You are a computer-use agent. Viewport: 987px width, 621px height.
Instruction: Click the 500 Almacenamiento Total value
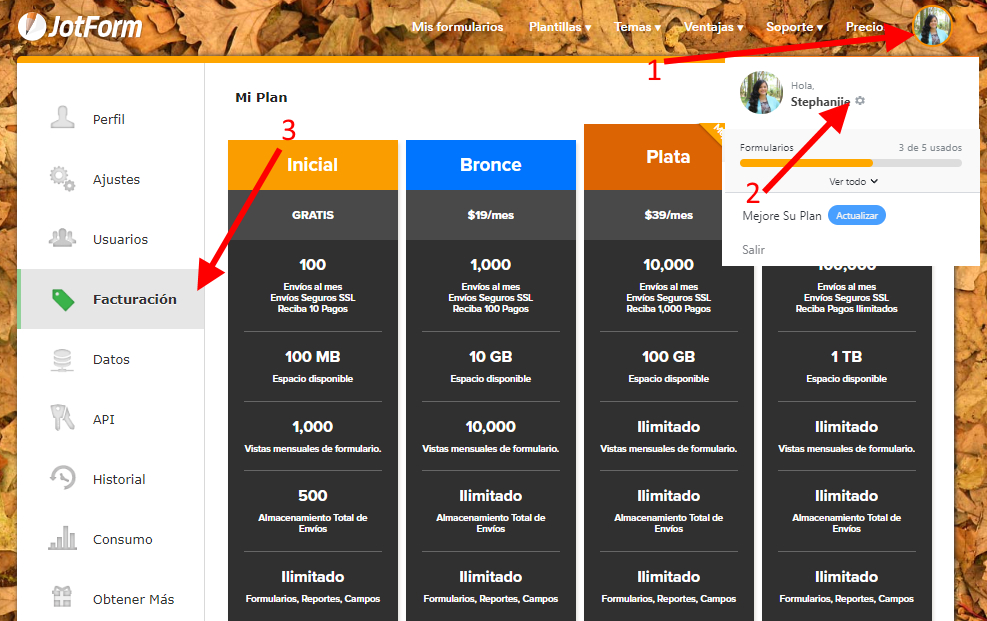pyautogui.click(x=313, y=496)
